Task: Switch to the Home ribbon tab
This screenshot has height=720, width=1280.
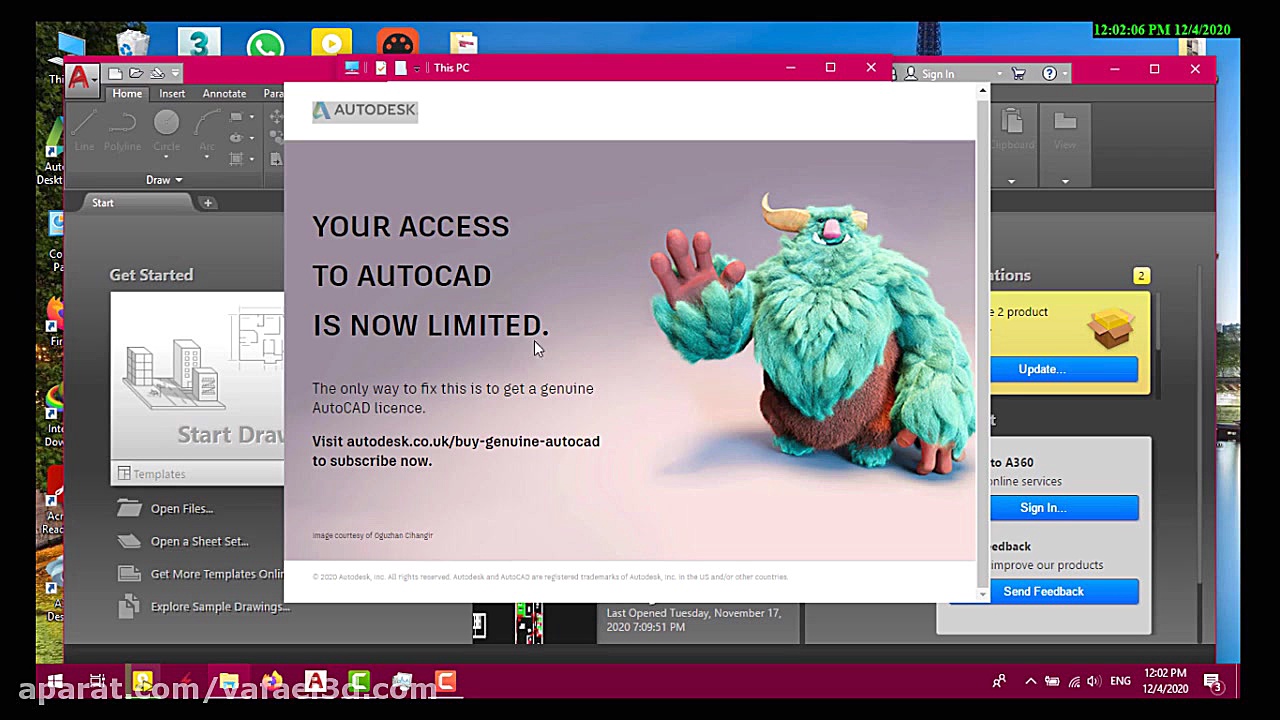Action: coord(127,93)
